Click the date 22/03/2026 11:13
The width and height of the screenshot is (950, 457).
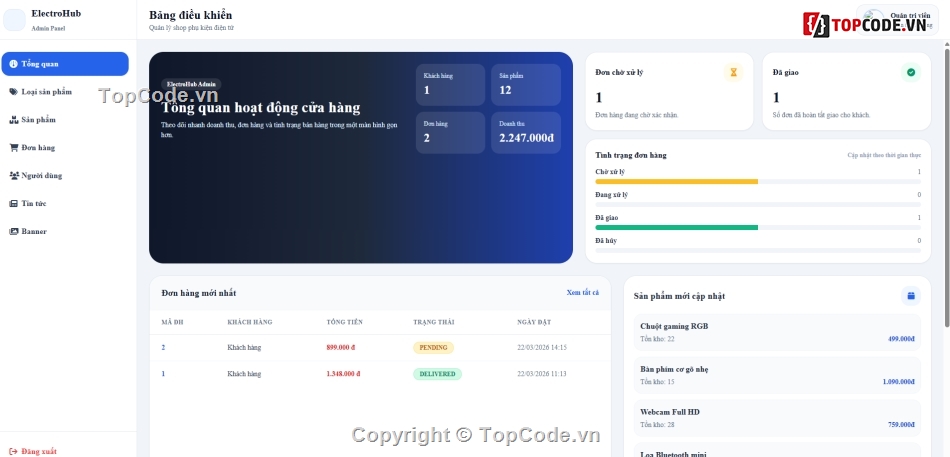coord(542,373)
